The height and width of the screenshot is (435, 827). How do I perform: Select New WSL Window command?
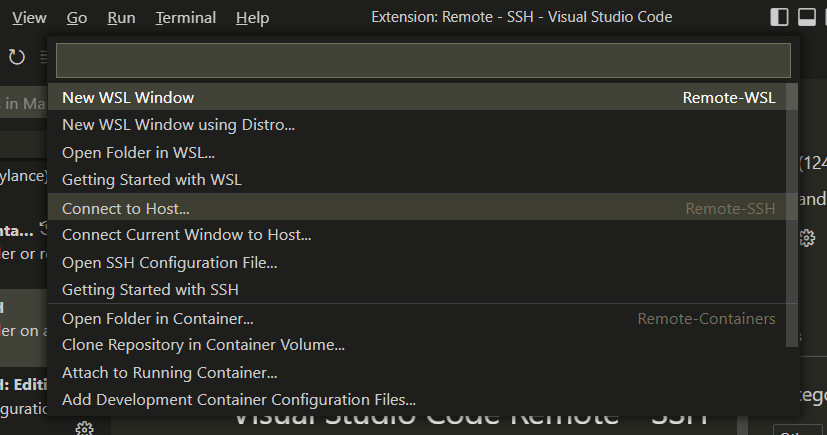(423, 98)
